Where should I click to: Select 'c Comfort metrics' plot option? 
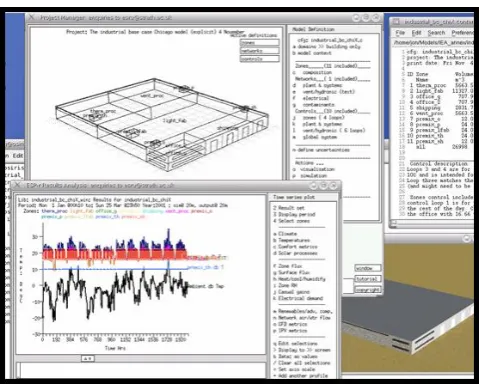295,247
